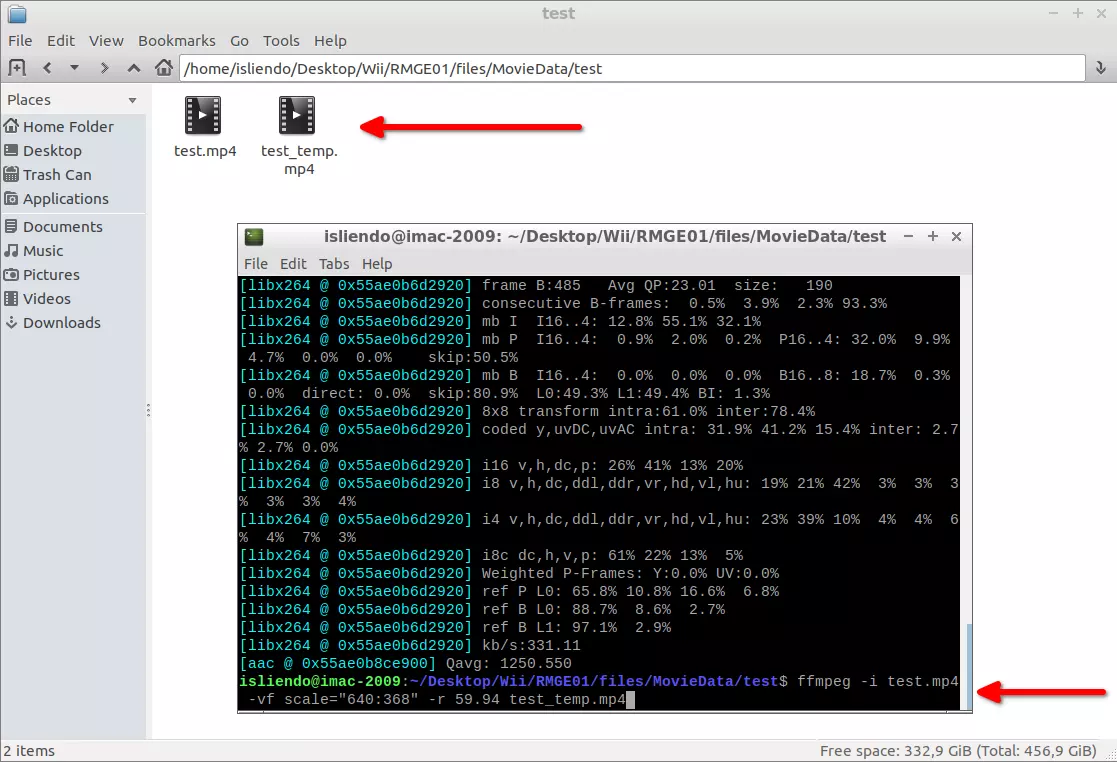Click the ffmpeg command line in terminal

tap(599, 691)
